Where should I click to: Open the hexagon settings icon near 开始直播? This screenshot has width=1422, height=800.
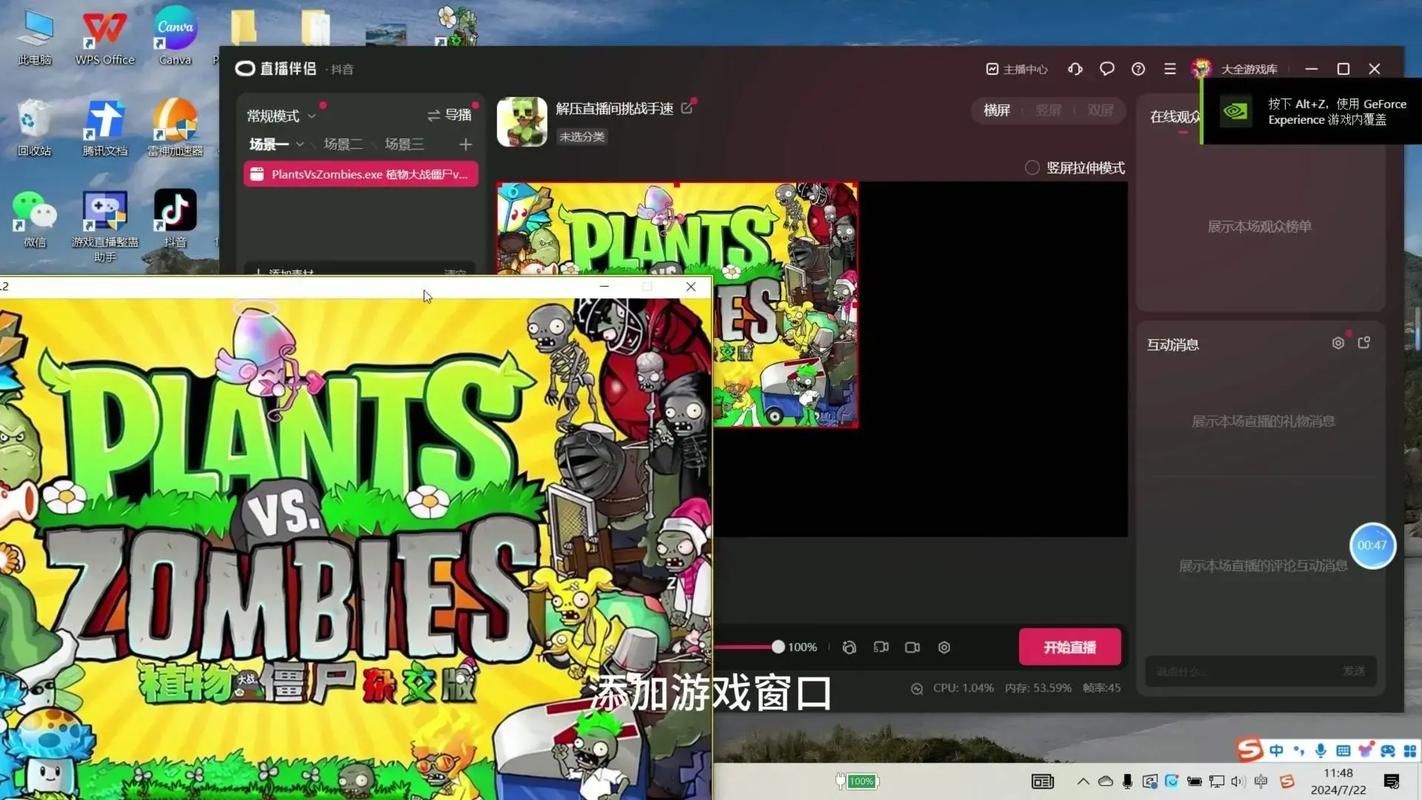click(x=944, y=647)
